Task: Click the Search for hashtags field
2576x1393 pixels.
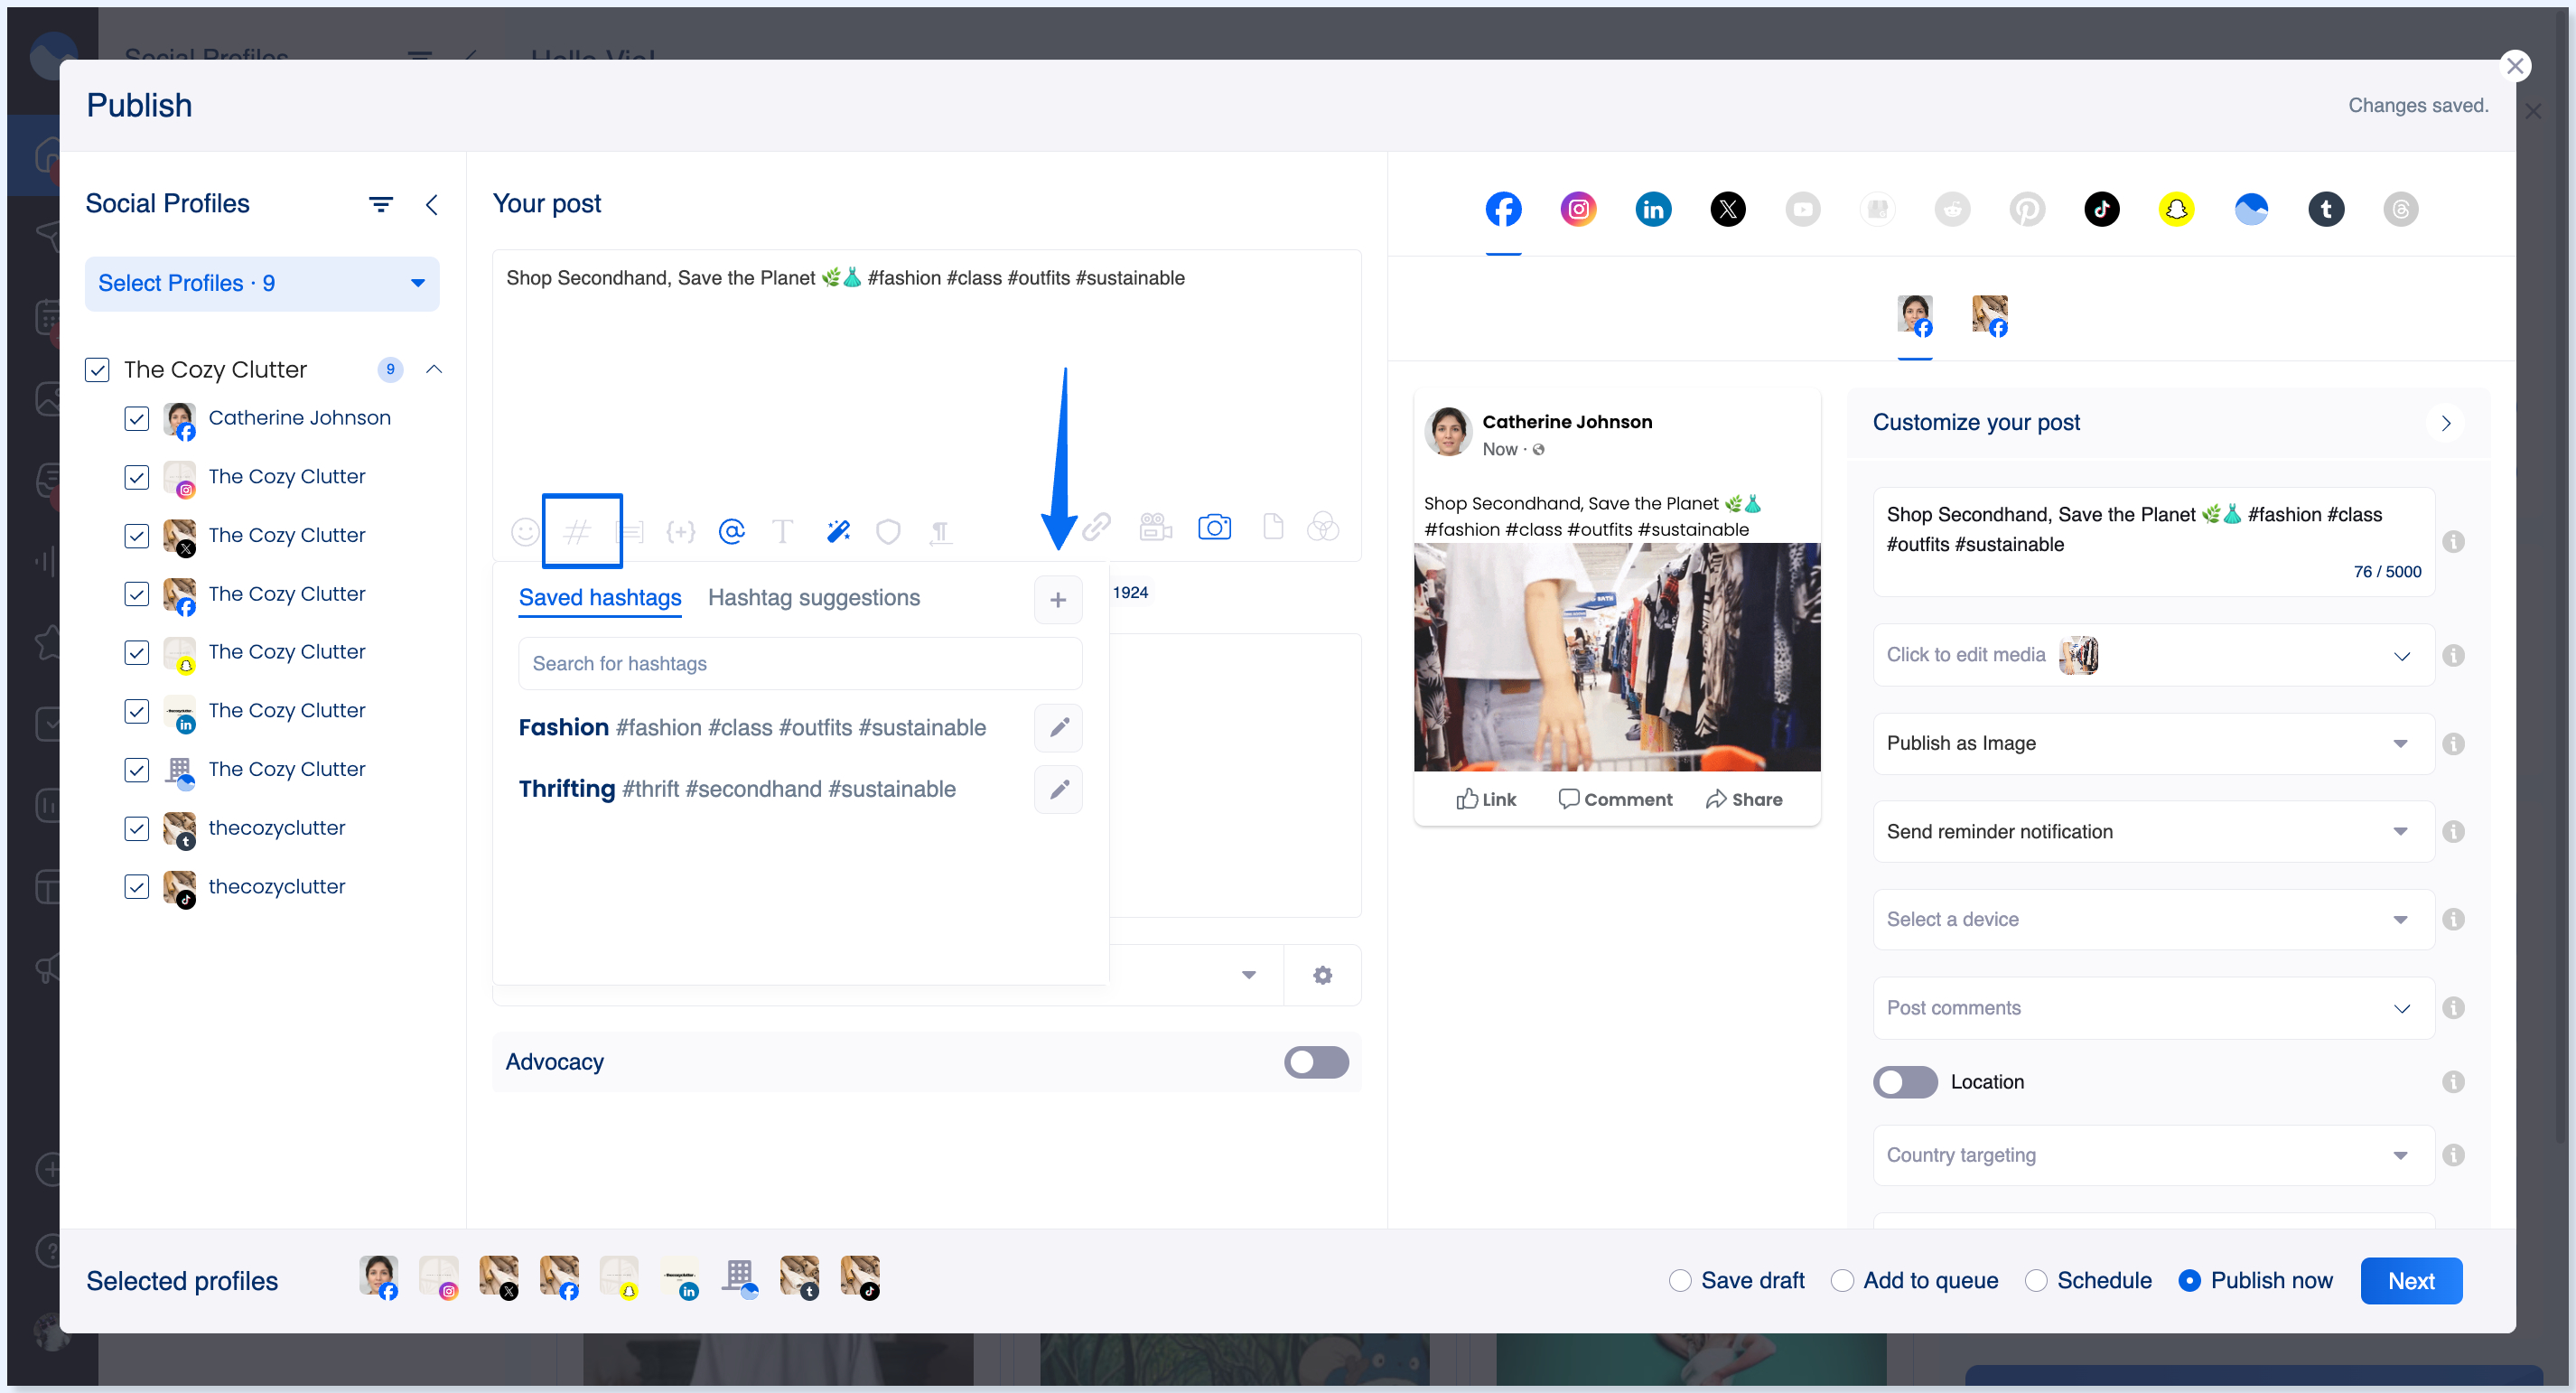Action: [800, 664]
